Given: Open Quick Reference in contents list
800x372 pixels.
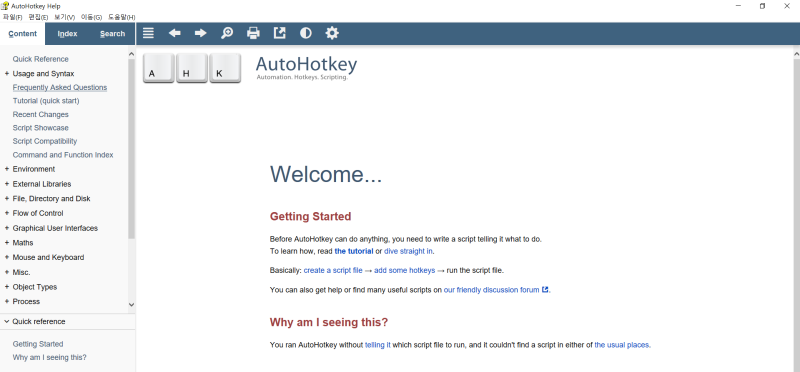Looking at the screenshot, I should [x=40, y=59].
